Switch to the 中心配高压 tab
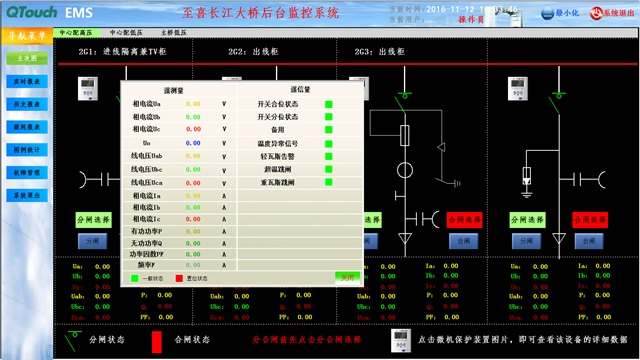640x360 pixels. tap(76, 33)
